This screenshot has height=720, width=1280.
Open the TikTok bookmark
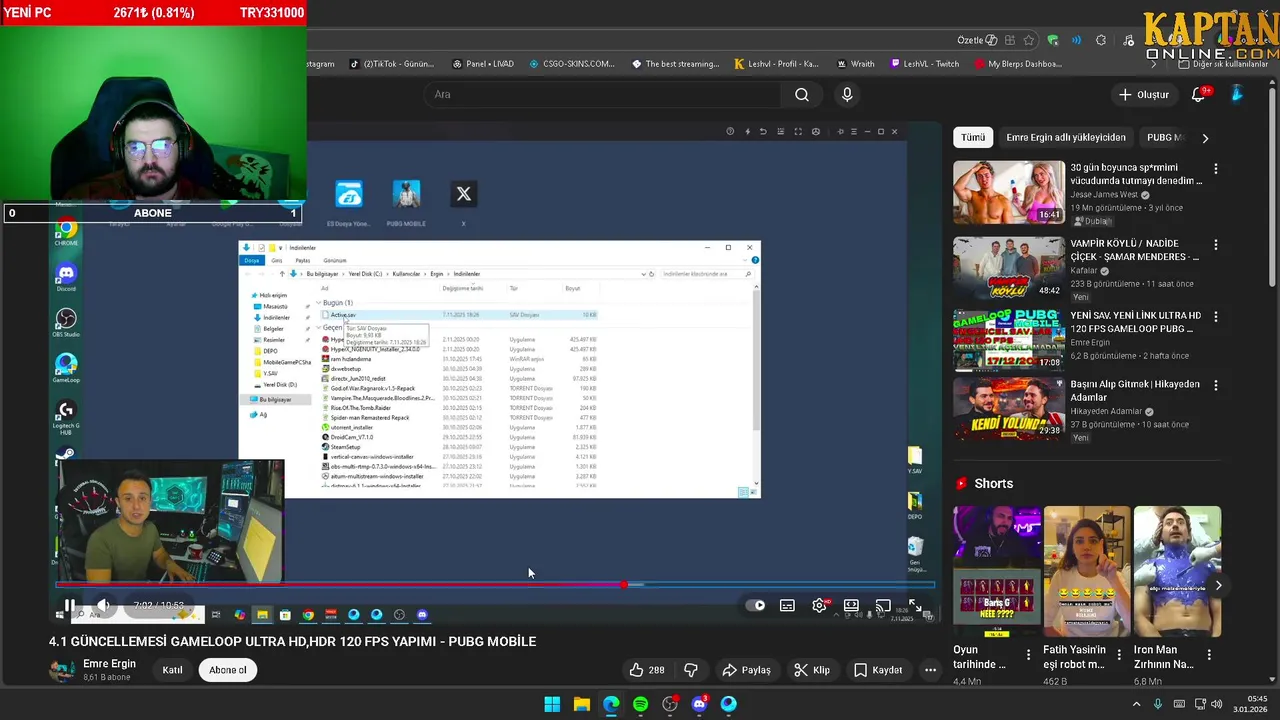click(x=392, y=64)
